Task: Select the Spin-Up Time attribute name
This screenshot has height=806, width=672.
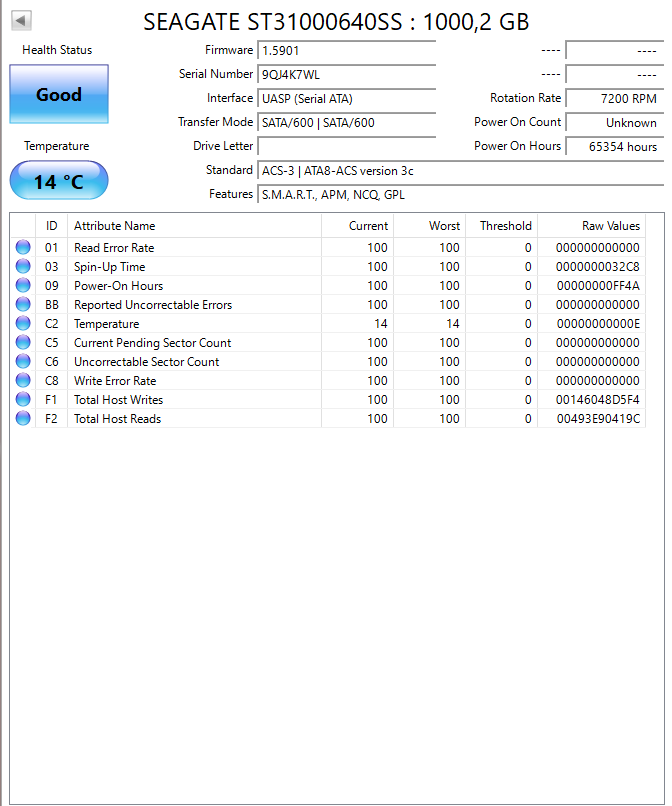Action: pyautogui.click(x=110, y=267)
